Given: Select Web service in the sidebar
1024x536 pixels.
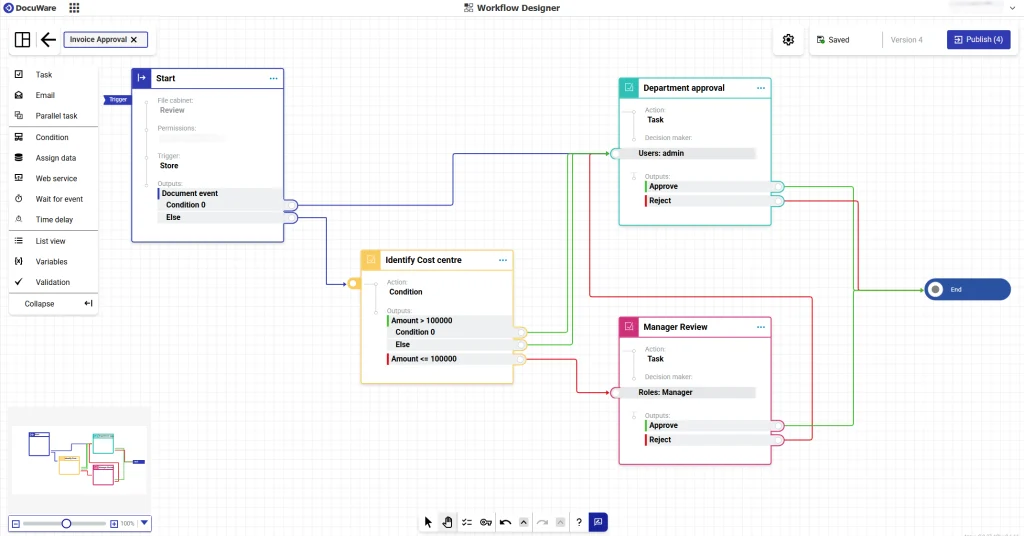Looking at the screenshot, I should 56,178.
